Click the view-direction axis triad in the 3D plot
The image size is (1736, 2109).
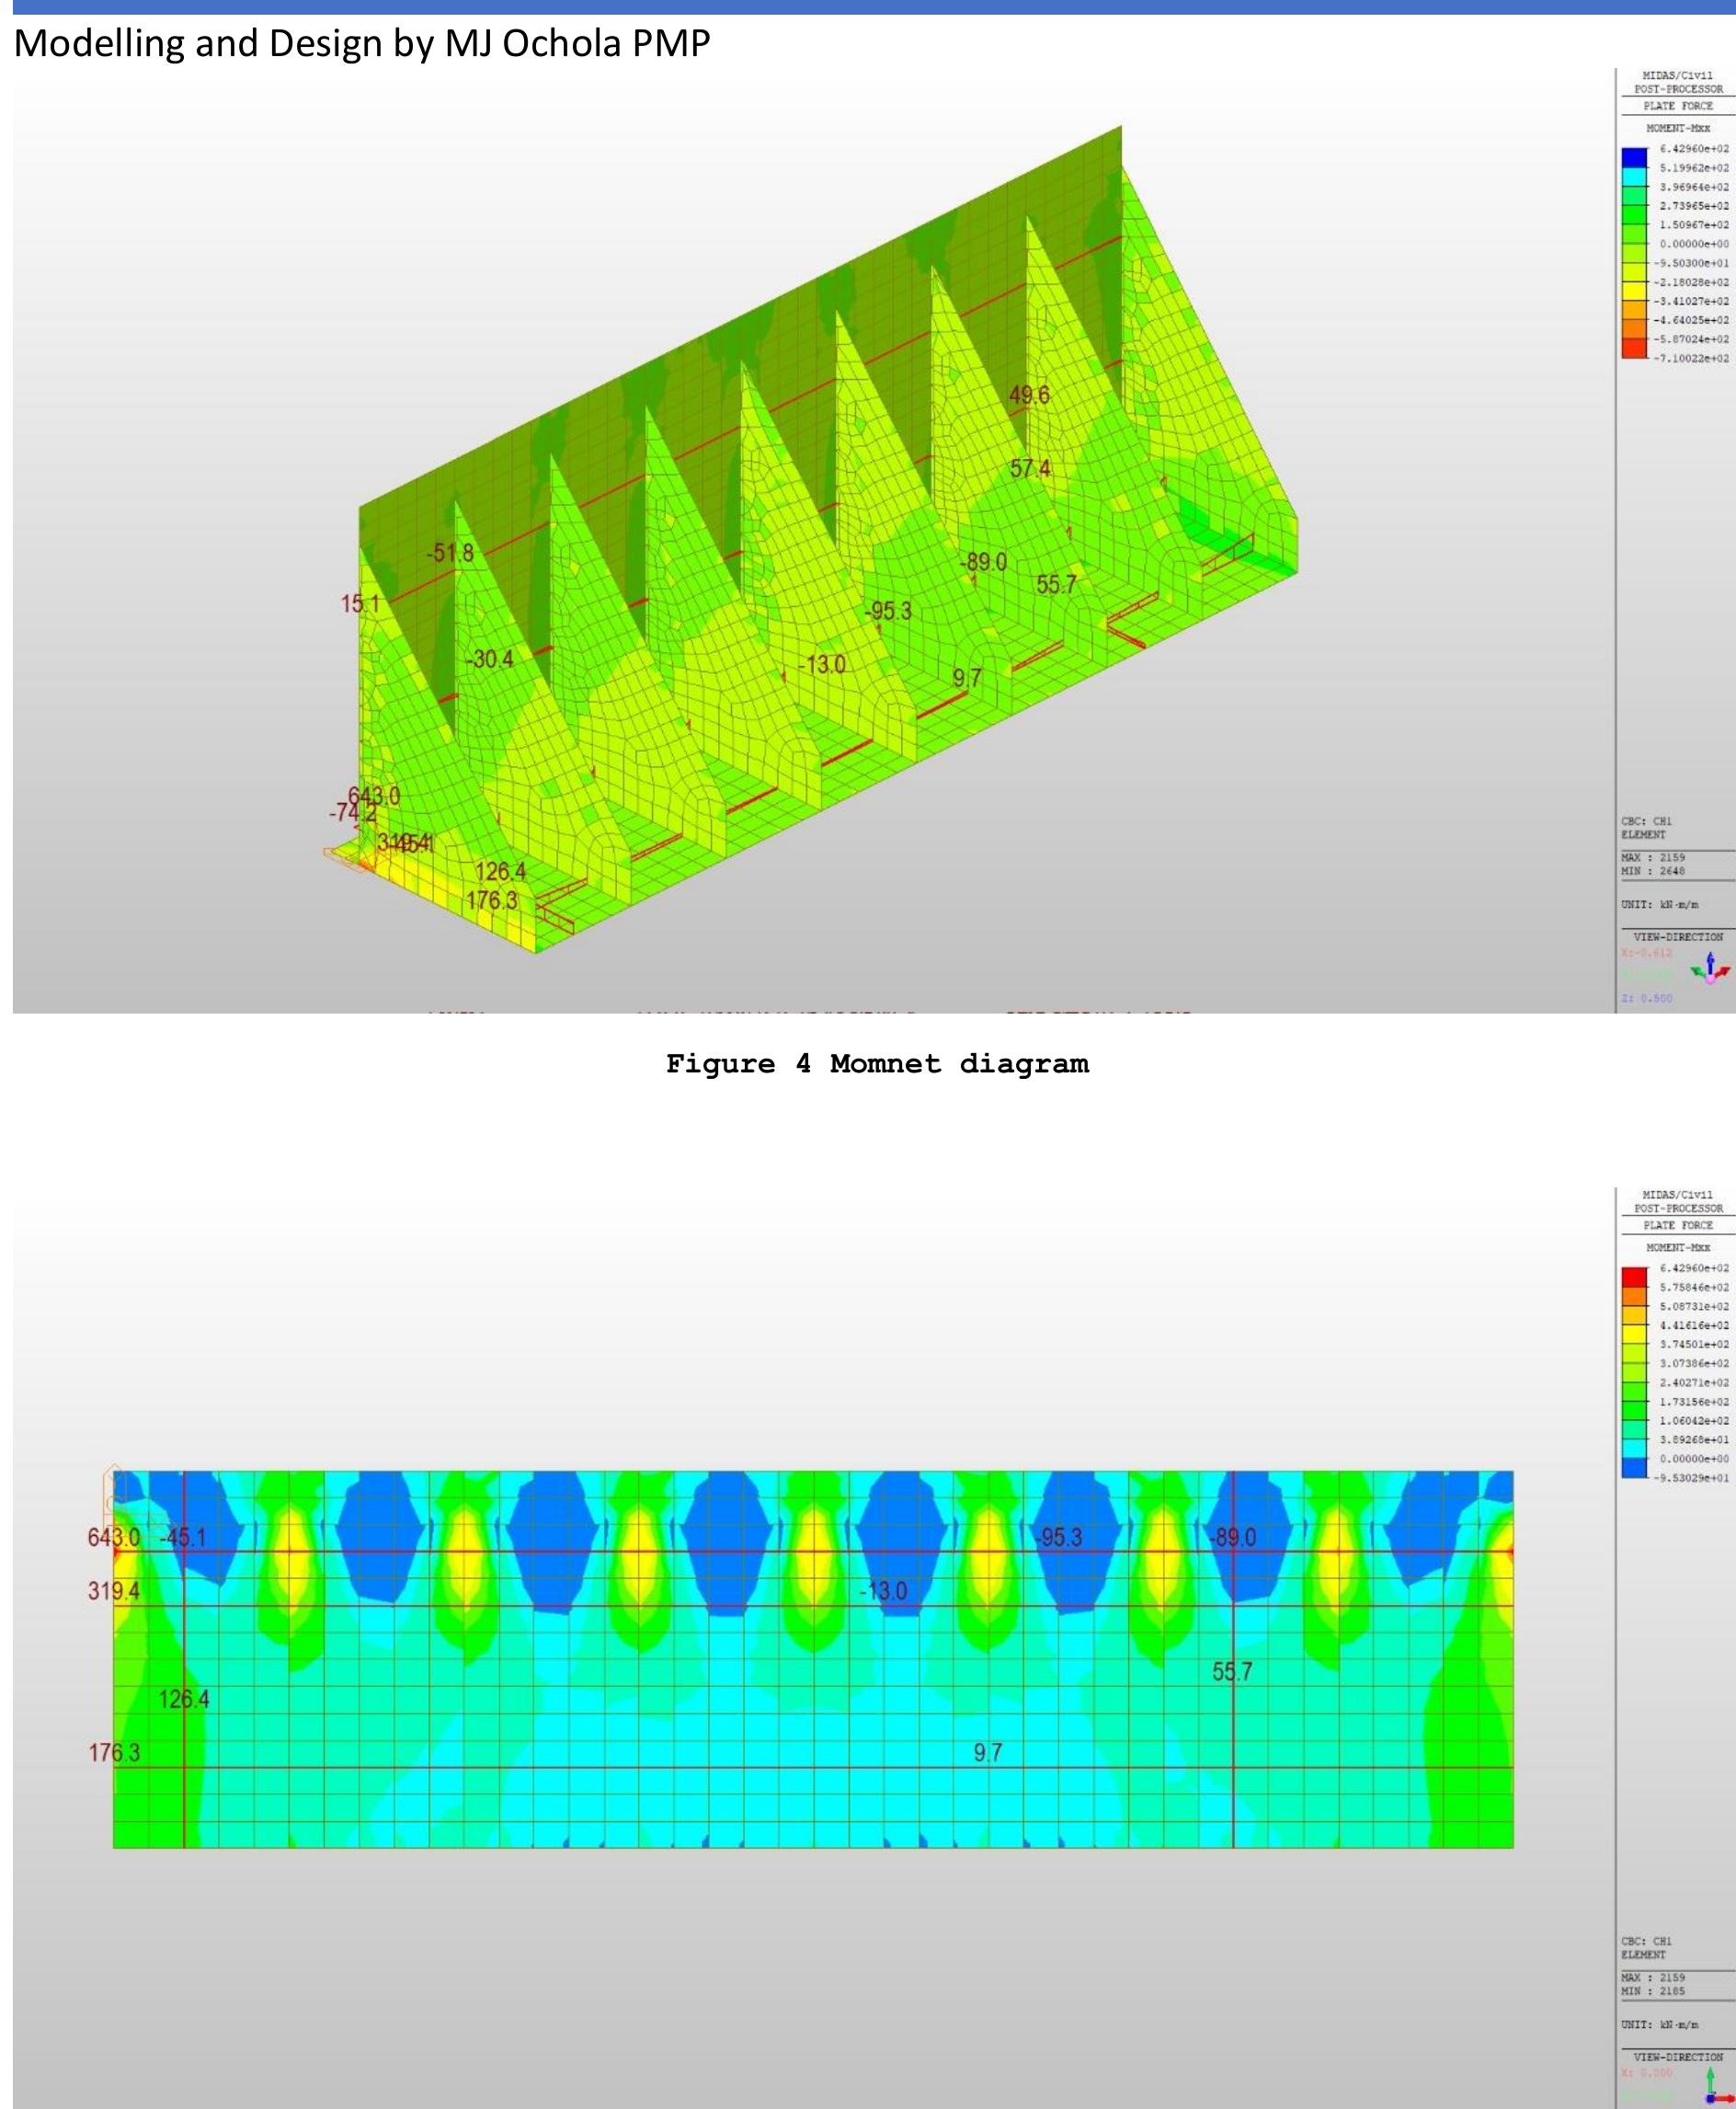tap(1712, 968)
